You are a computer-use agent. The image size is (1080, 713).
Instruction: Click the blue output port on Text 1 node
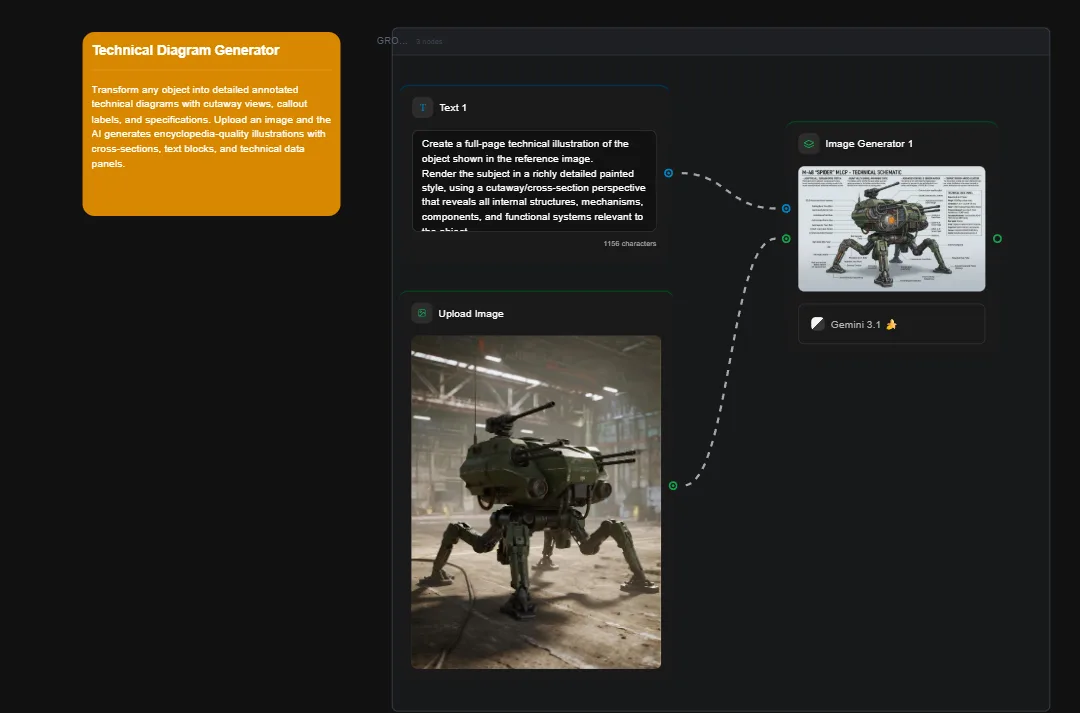click(x=668, y=173)
